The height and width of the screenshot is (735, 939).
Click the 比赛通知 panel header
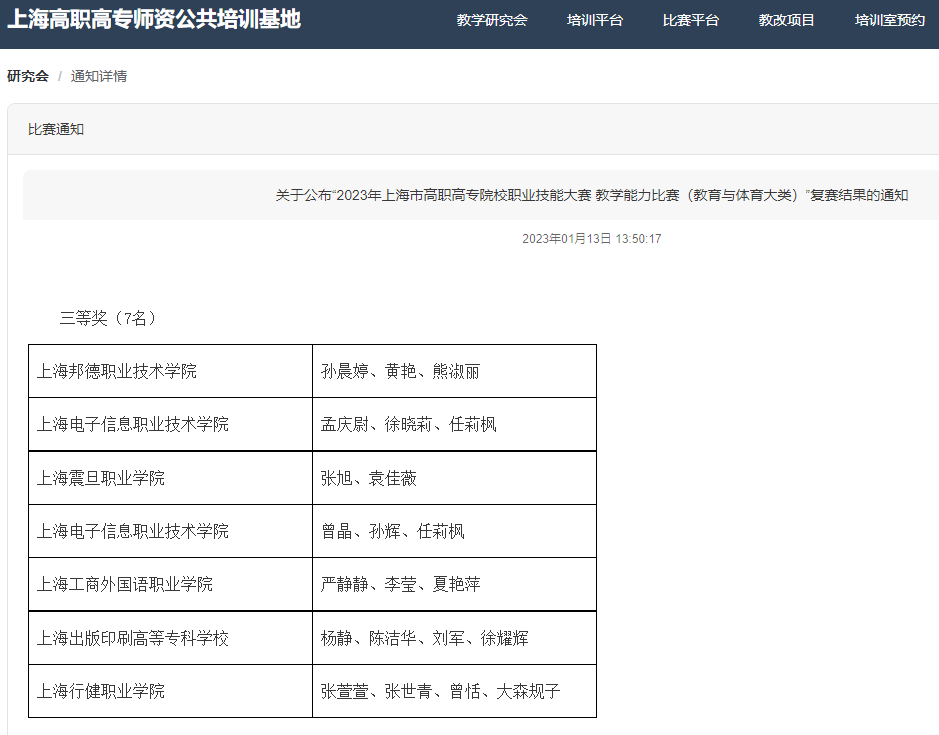[56, 129]
